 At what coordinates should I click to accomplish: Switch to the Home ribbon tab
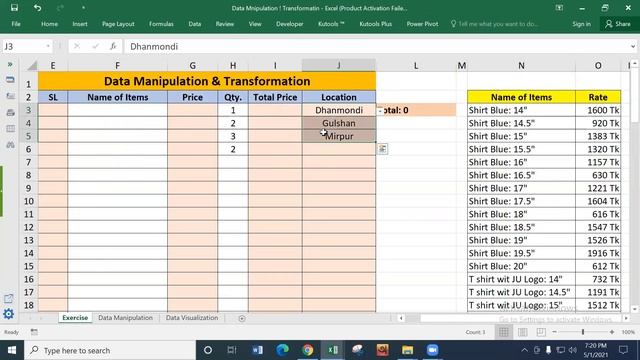coord(49,24)
